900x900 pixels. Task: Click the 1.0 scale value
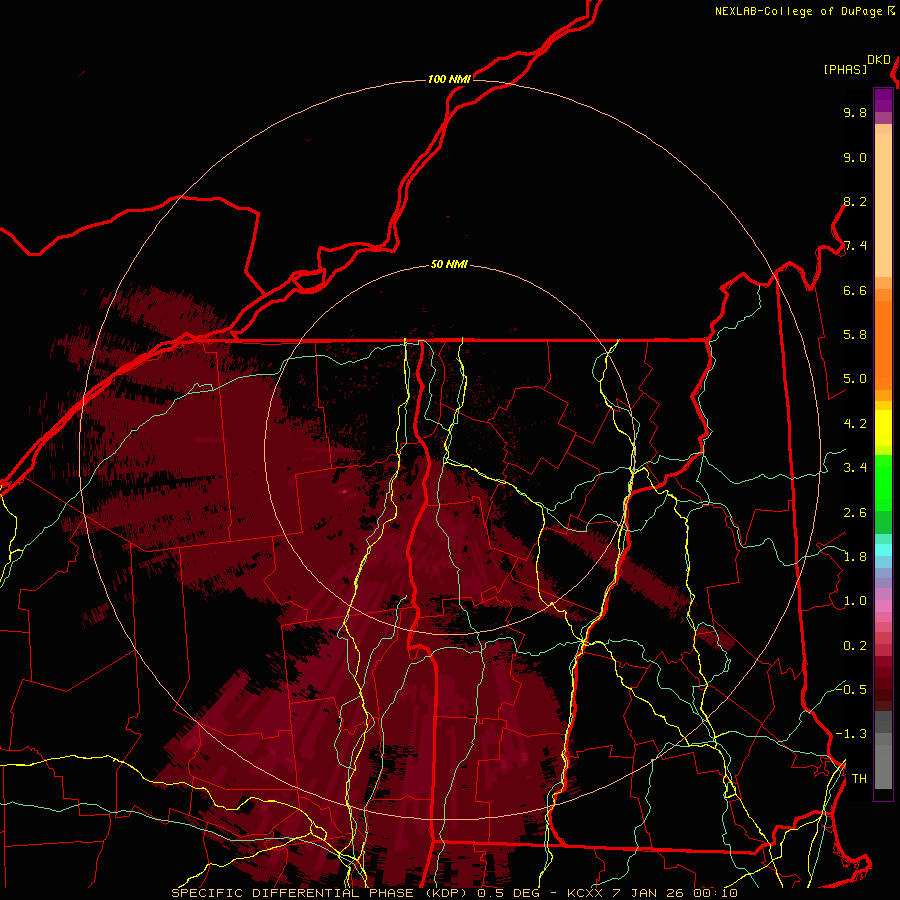[855, 601]
